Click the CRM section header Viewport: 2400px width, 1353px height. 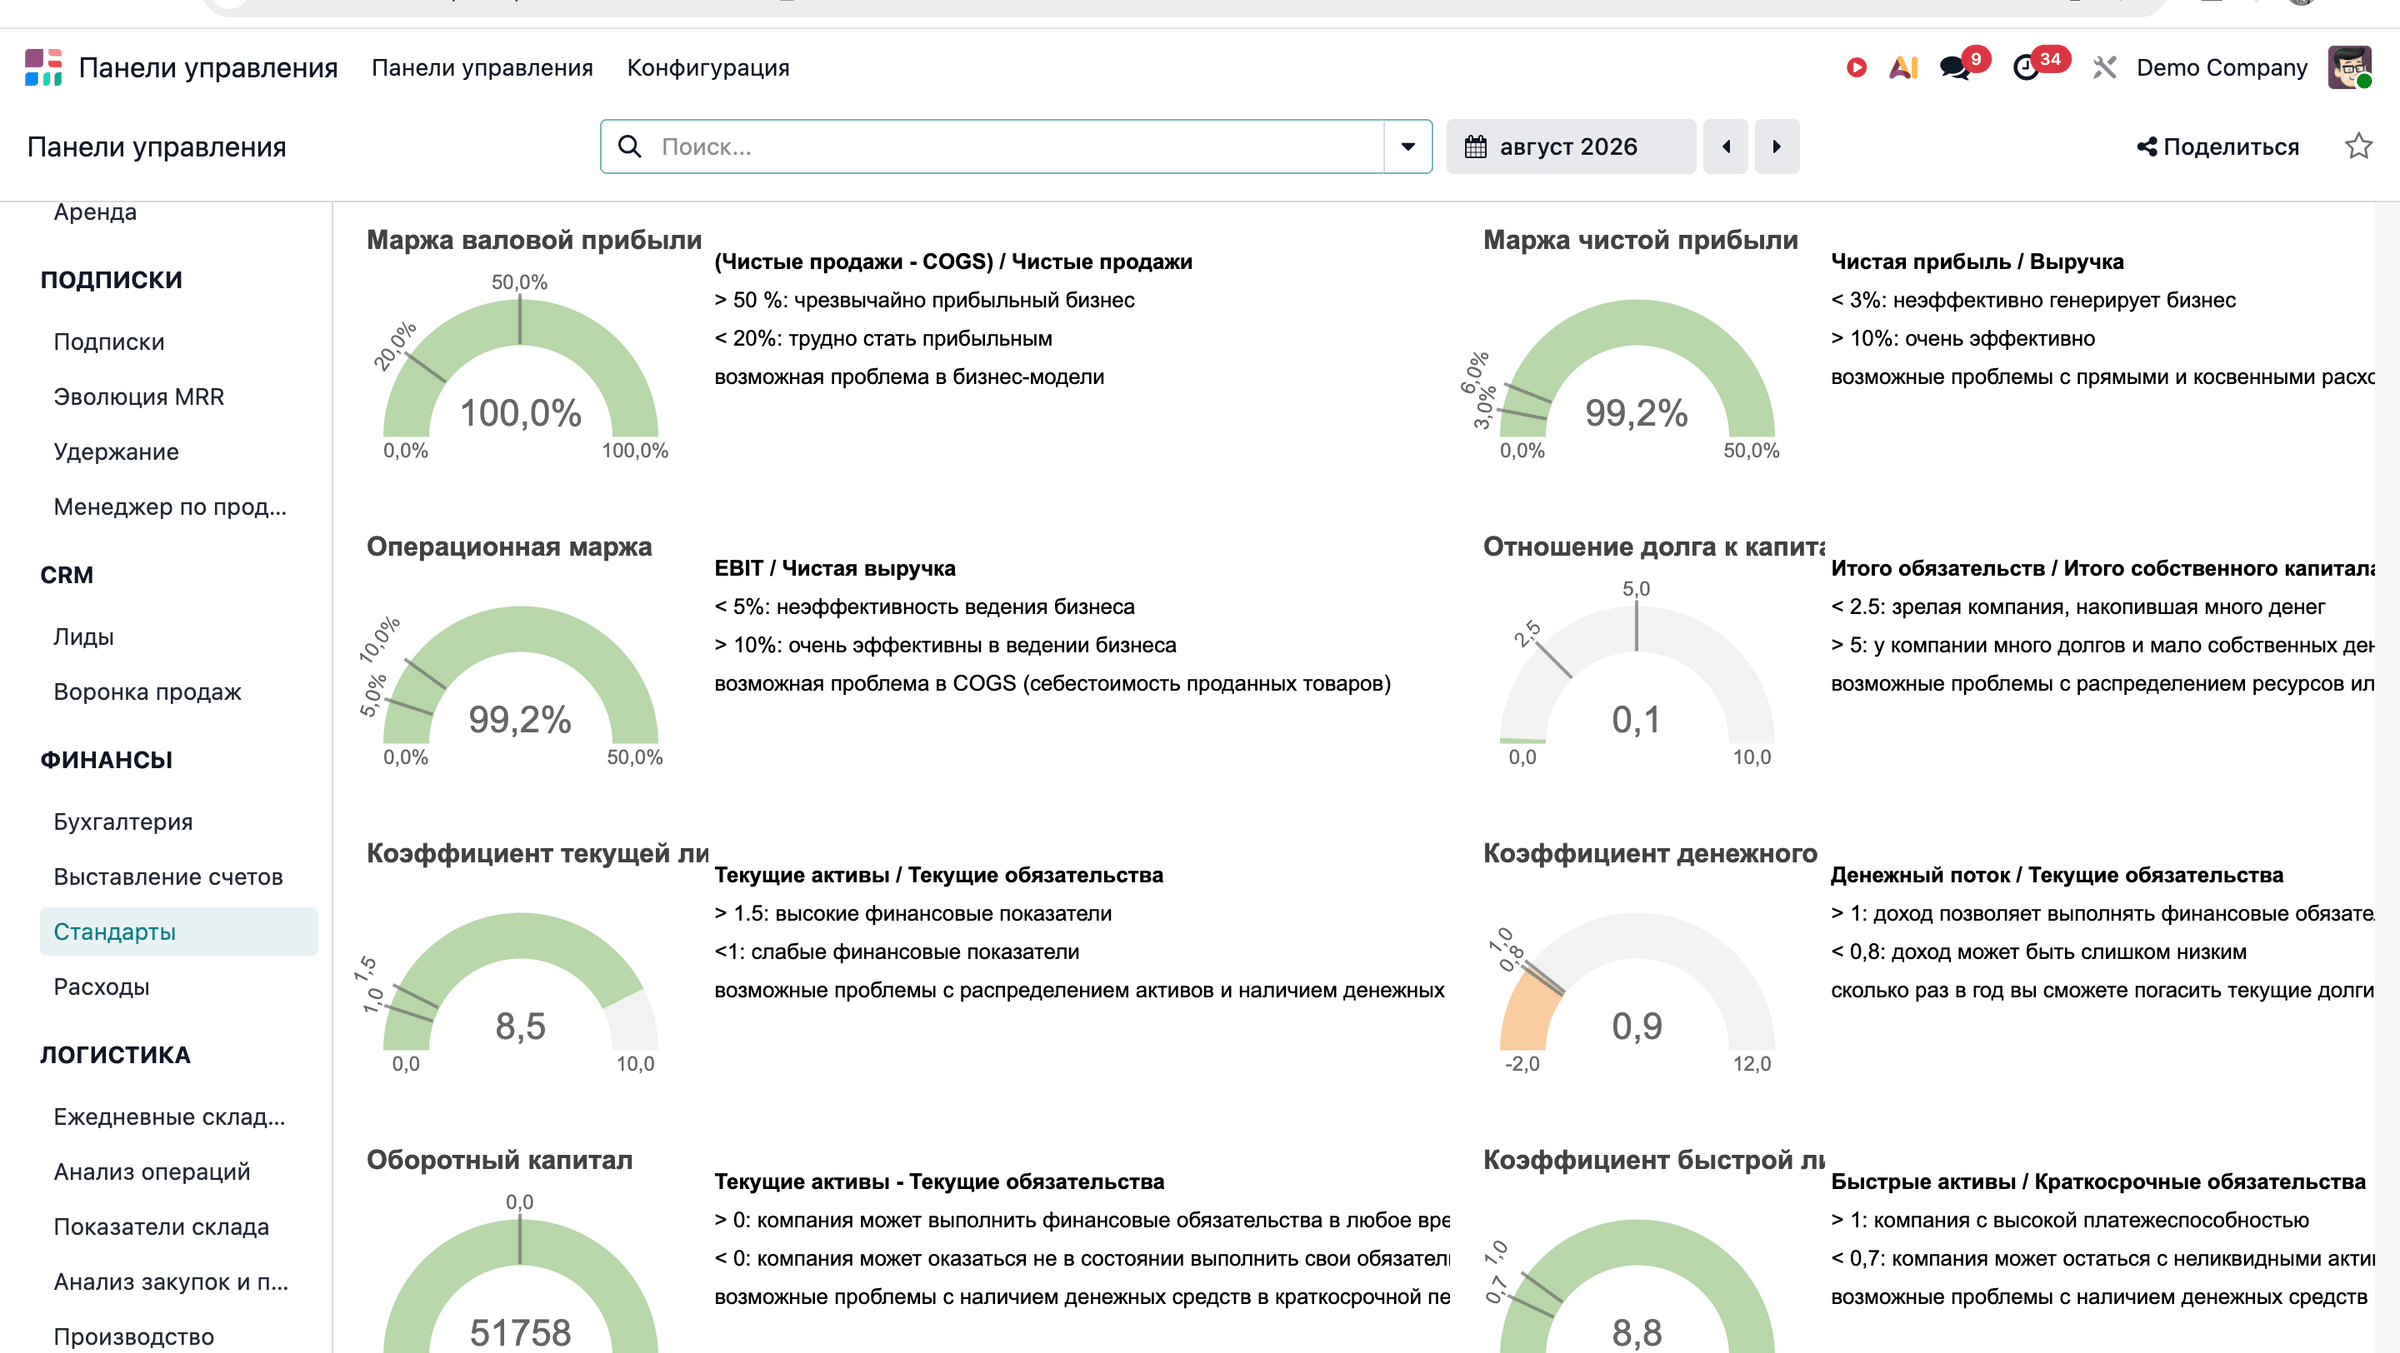[x=67, y=575]
